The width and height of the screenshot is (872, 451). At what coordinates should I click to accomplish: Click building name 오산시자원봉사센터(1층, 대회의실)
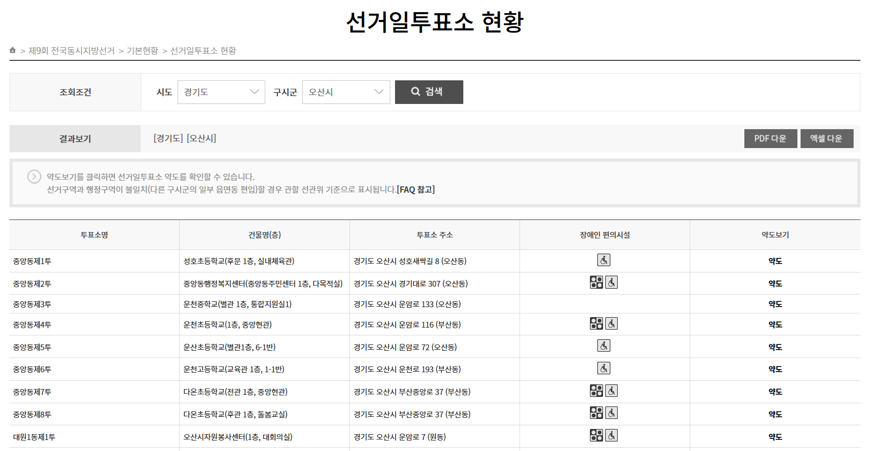pyautogui.click(x=238, y=437)
